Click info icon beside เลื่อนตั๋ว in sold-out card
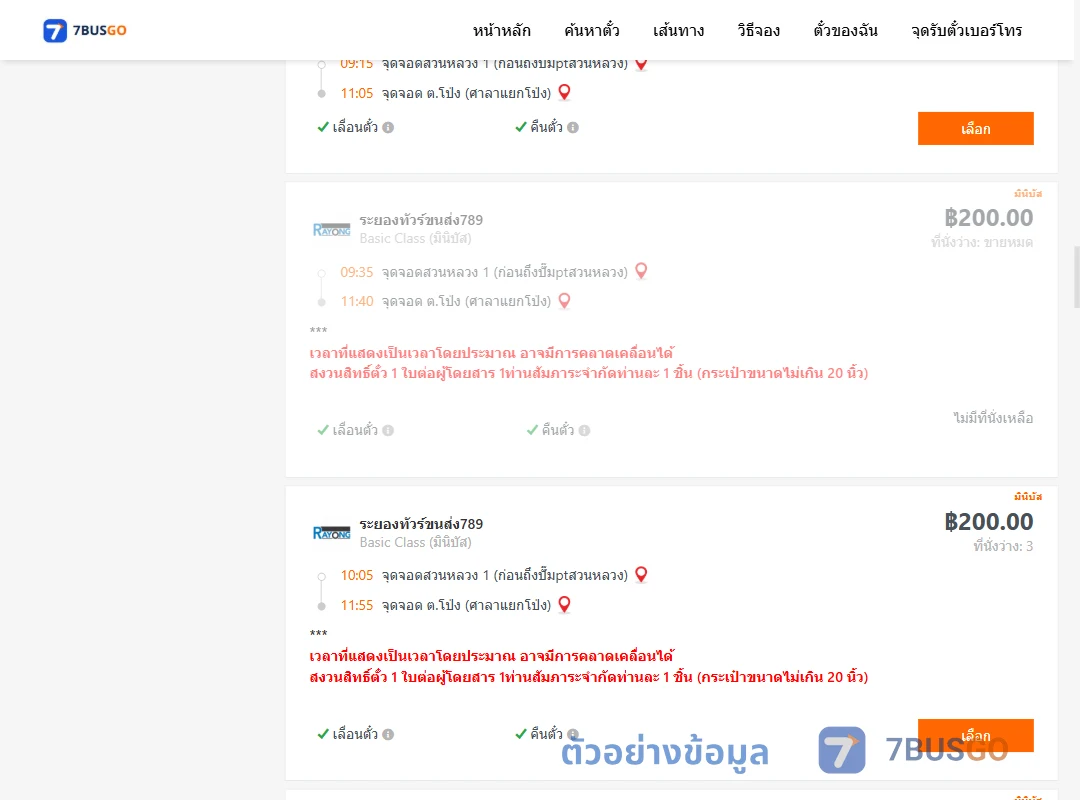This screenshot has height=800, width=1080. click(388, 431)
